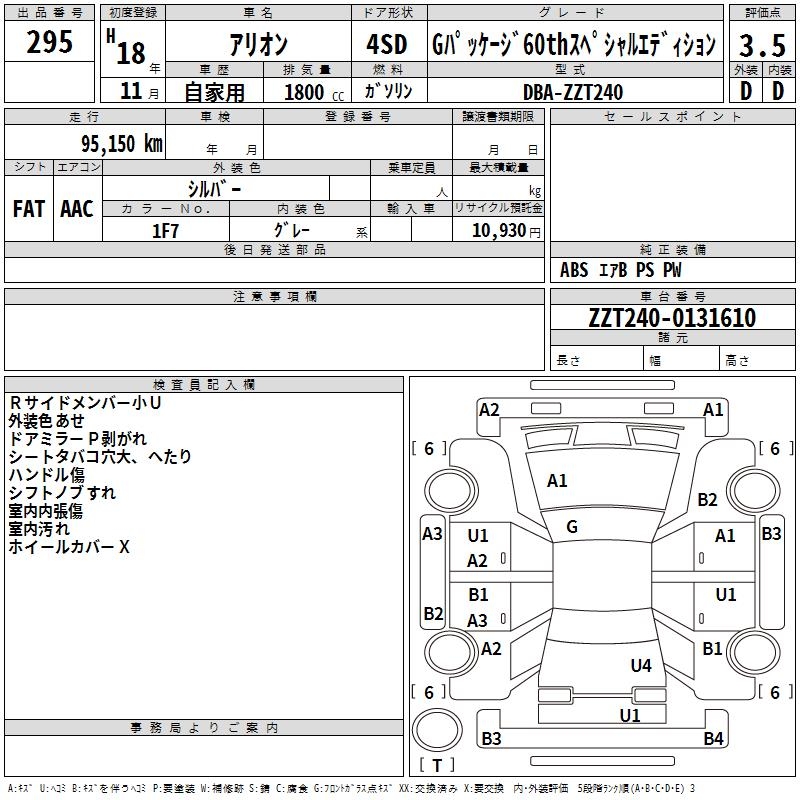Click the chassis number ZZT240-0131610
800x800 pixels.
click(x=672, y=318)
